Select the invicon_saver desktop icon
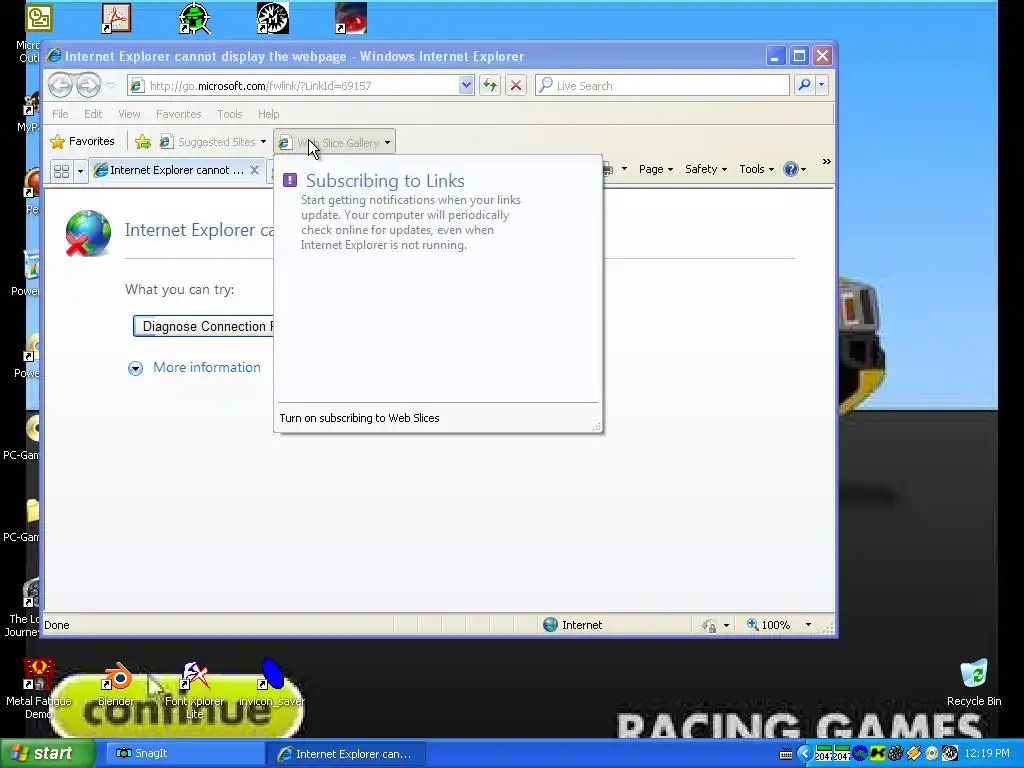 [272, 684]
